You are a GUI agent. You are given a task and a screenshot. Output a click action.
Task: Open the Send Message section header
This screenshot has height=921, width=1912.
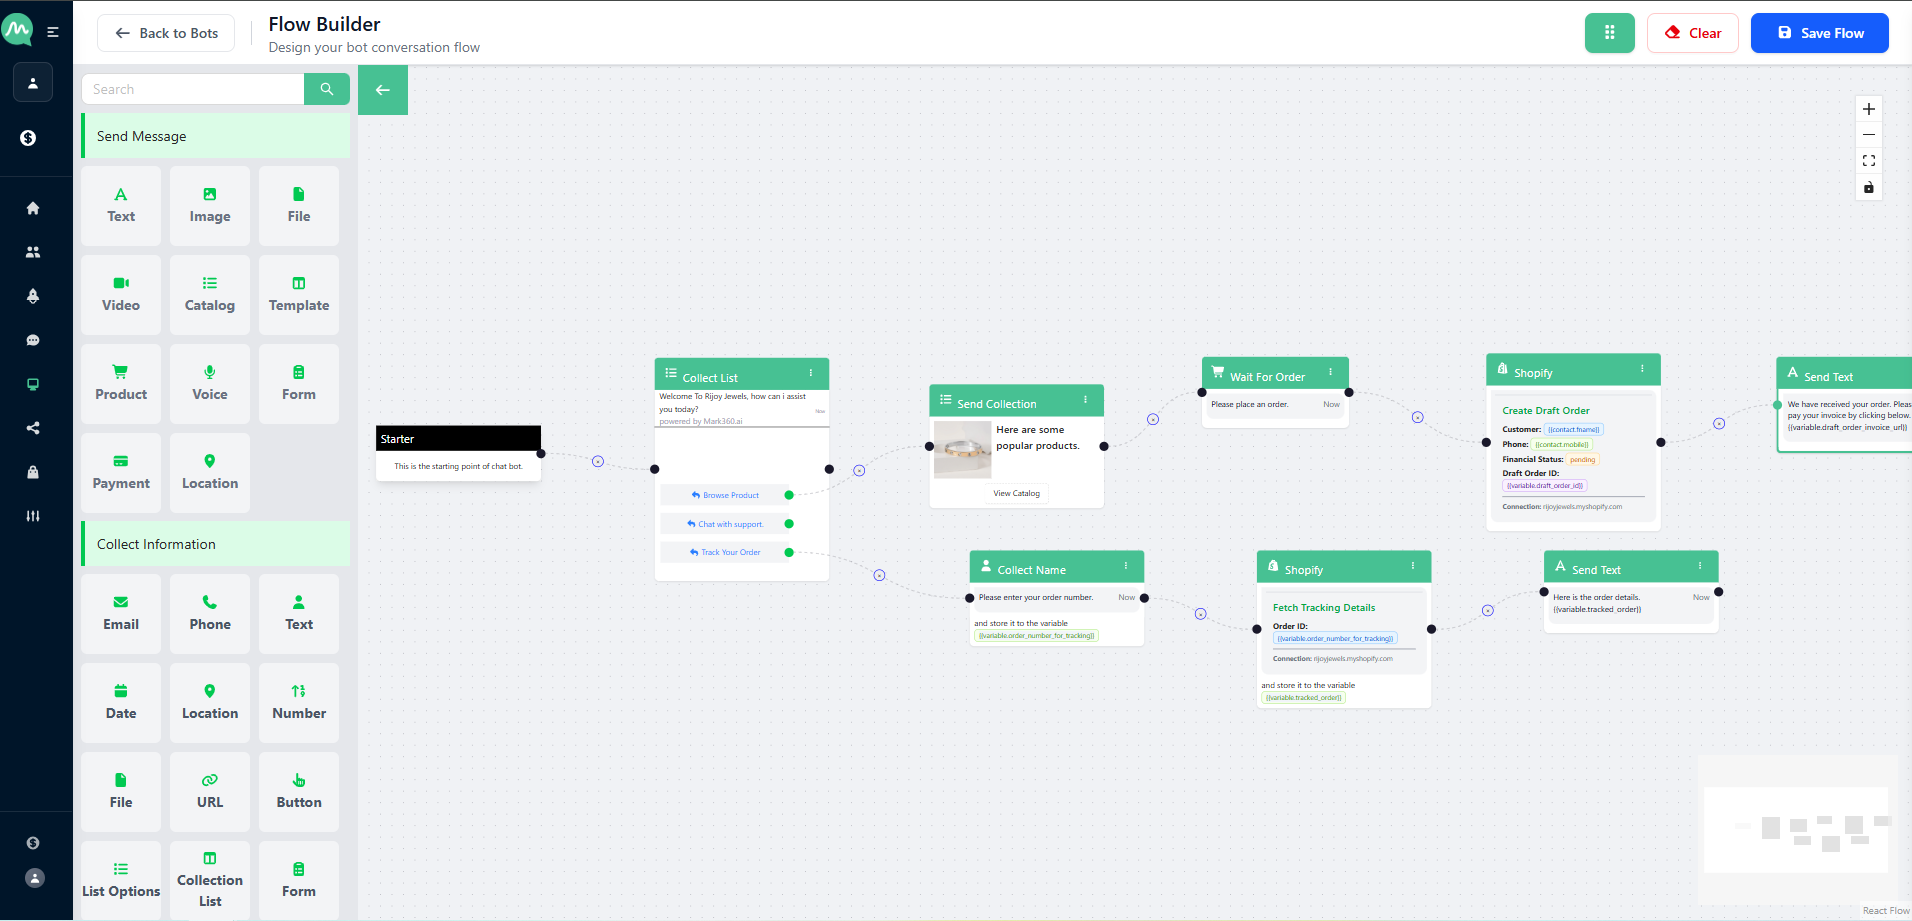pyautogui.click(x=216, y=136)
